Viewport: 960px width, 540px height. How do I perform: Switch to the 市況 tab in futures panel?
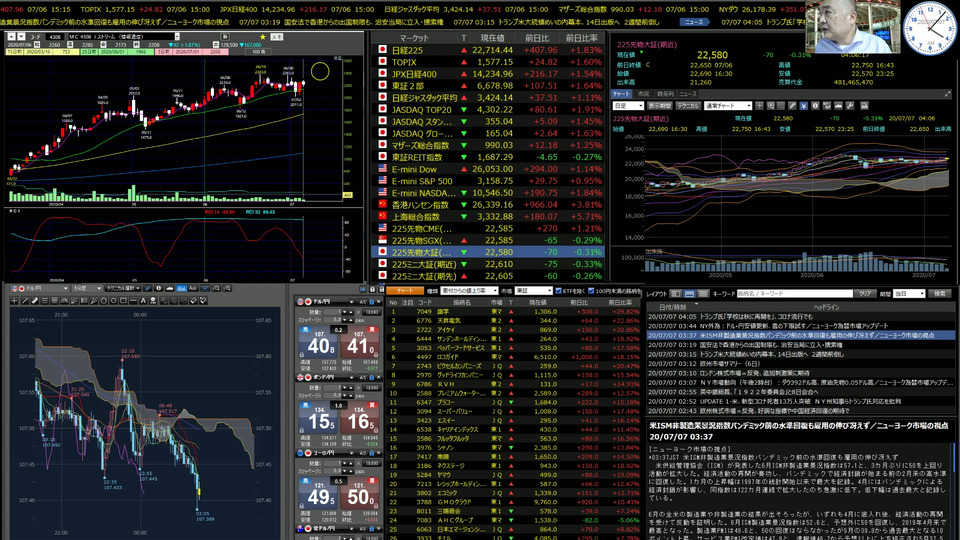click(x=643, y=94)
